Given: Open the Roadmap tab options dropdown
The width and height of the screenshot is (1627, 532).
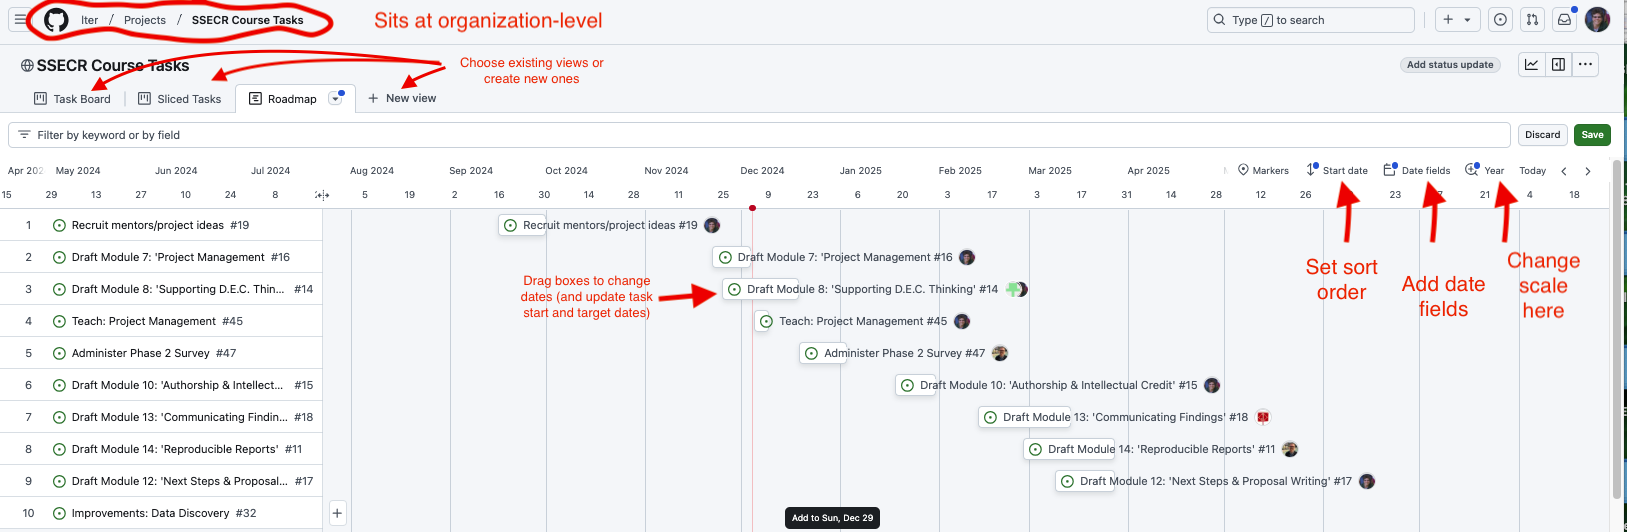Looking at the screenshot, I should coord(336,99).
